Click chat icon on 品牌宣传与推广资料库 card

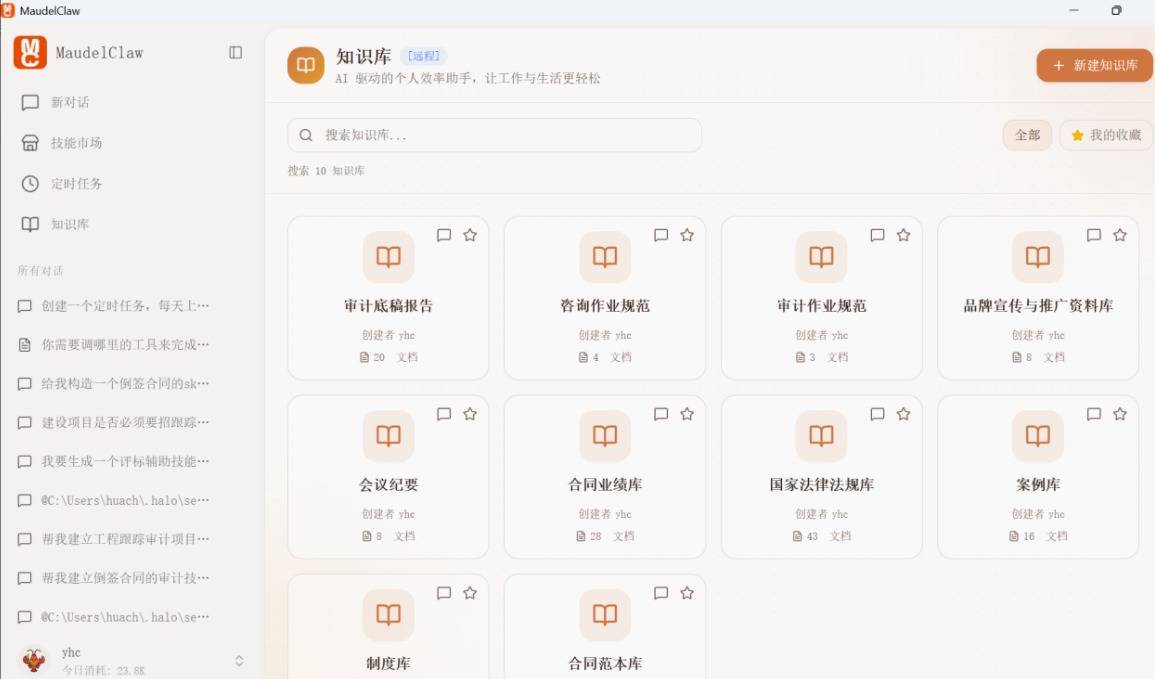point(1094,235)
